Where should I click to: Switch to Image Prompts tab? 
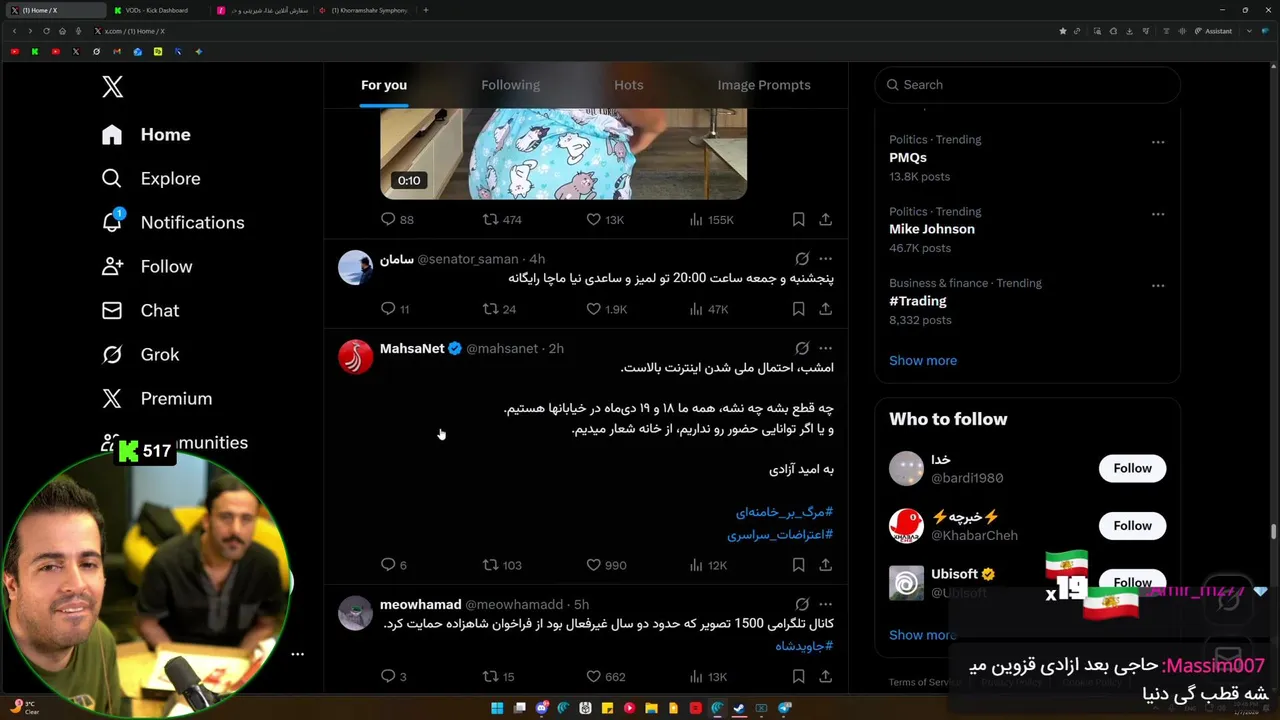[x=764, y=85]
